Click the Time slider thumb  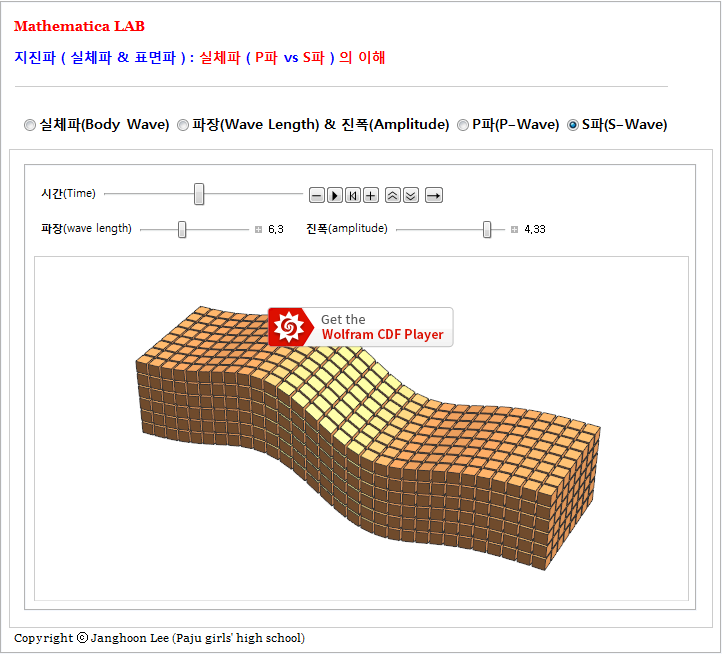click(x=199, y=194)
